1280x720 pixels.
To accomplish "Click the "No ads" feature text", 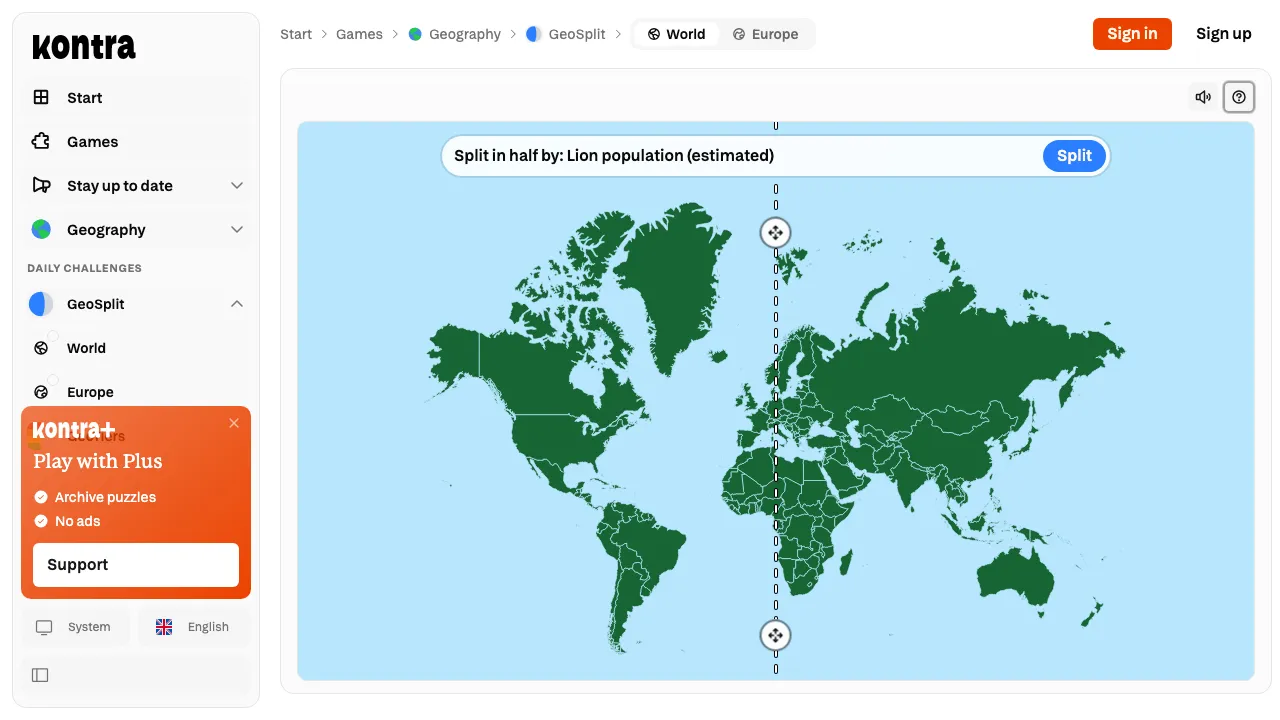I will click(77, 521).
